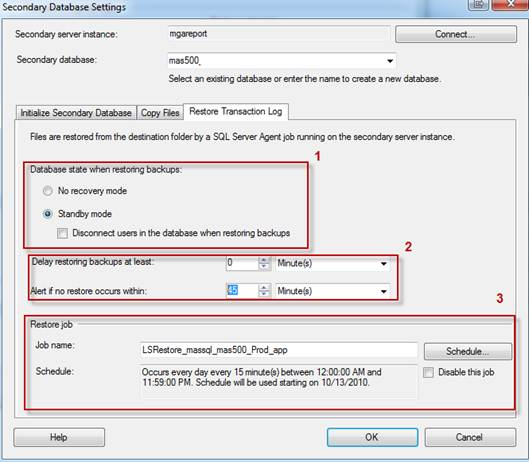Increase the delay restoring backups value
This screenshot has width=529, height=462.
264,260
